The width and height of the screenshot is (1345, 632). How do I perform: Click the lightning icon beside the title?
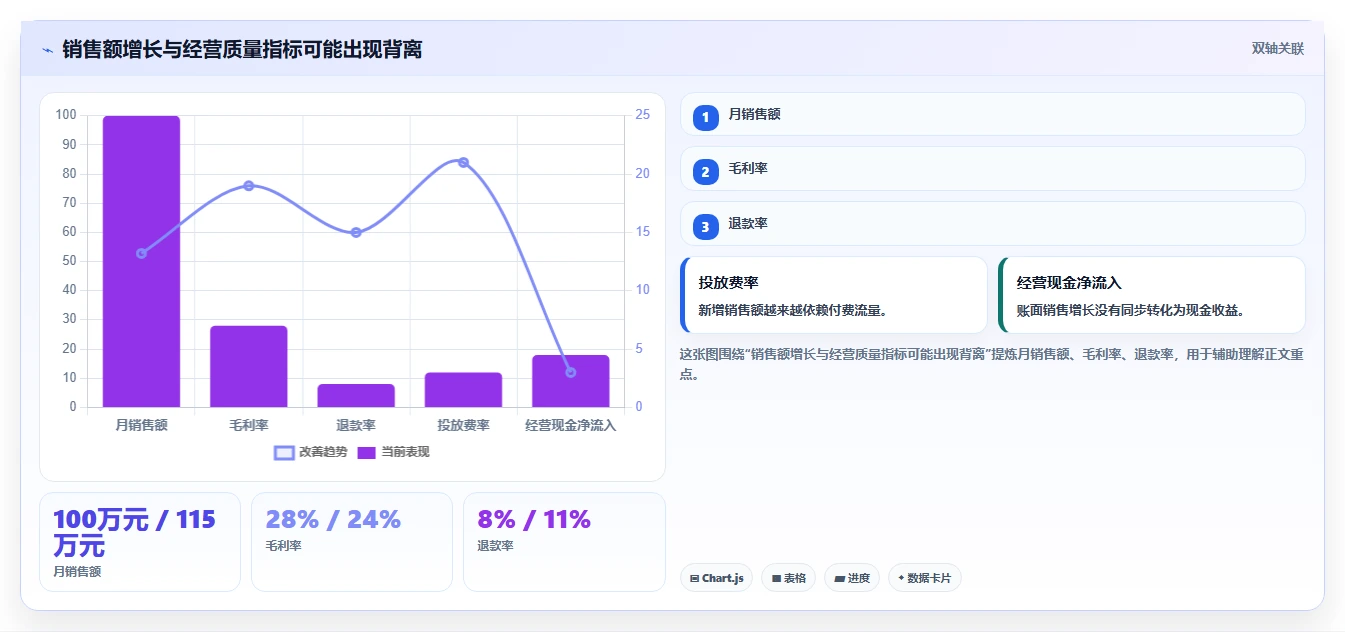coord(47,49)
